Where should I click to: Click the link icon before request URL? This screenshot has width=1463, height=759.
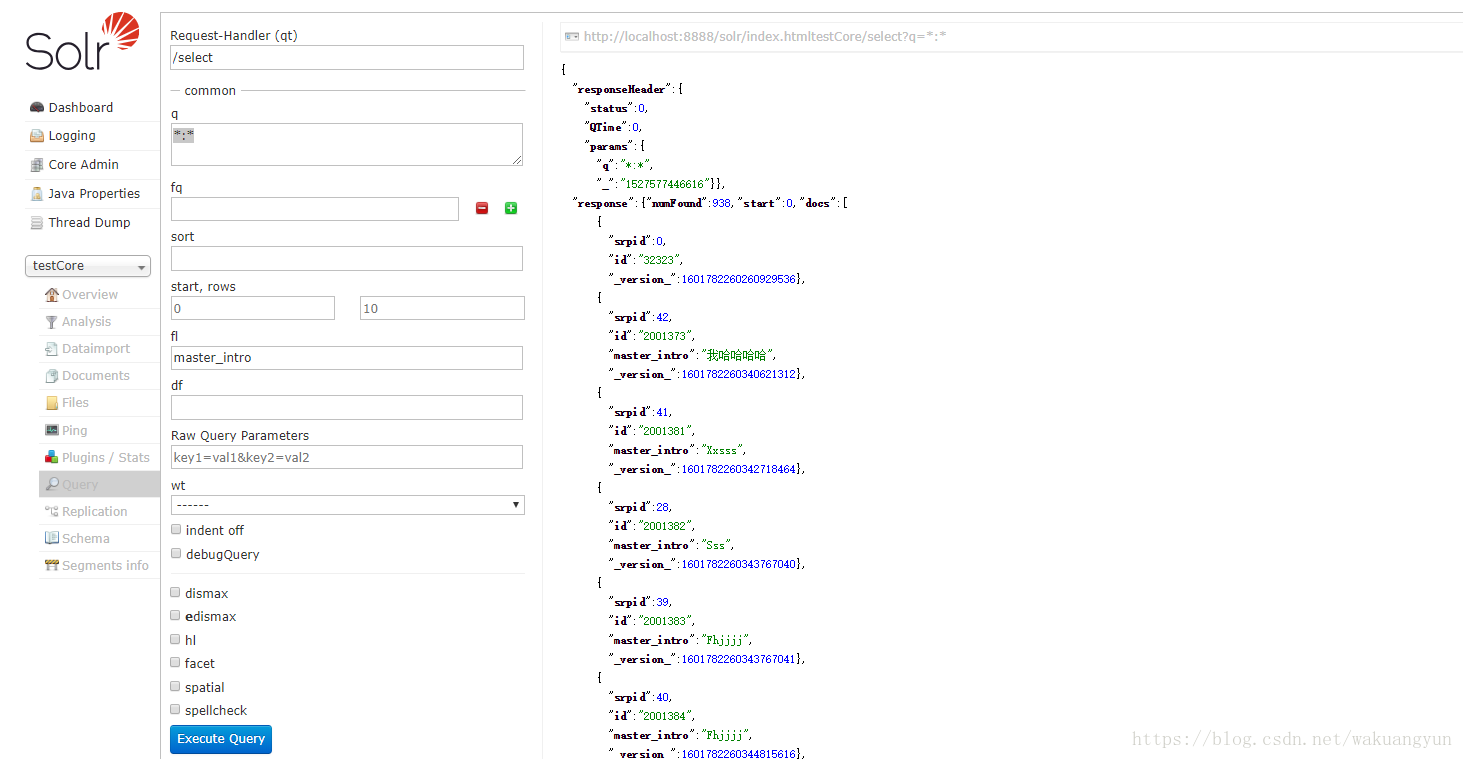572,36
